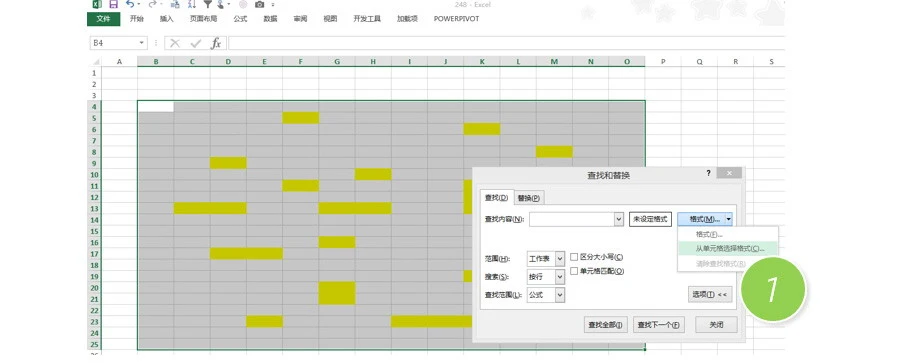The image size is (900, 363).
Task: Enable the 区分大小写 checkbox
Action: 574,257
